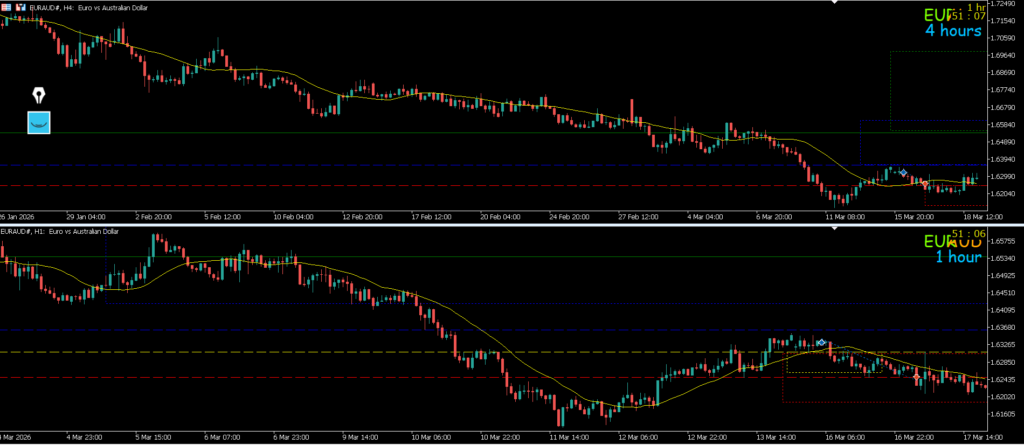Click the white pen nib icon

(38, 96)
